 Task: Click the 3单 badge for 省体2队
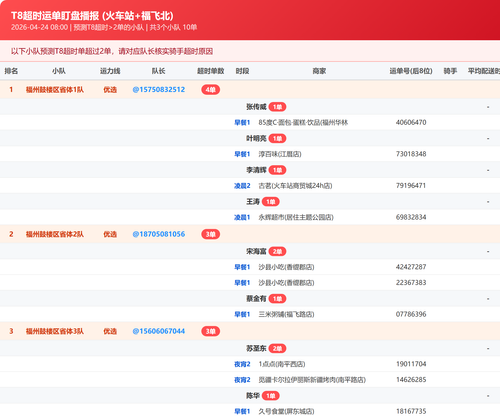pos(211,234)
